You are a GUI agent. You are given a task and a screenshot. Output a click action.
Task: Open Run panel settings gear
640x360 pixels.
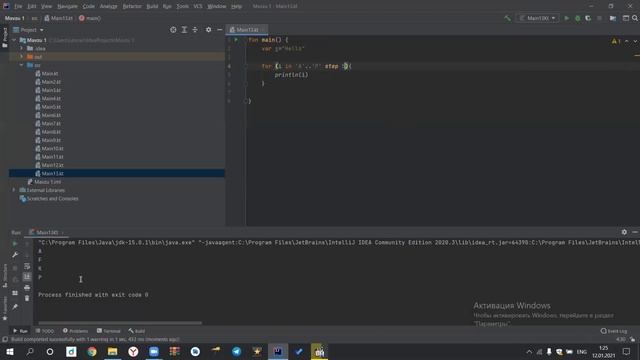tap(624, 232)
